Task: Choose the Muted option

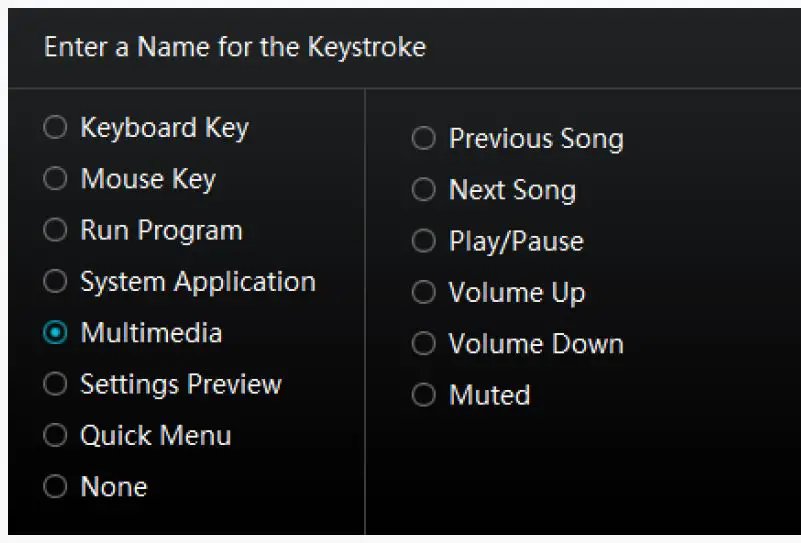Action: [424, 395]
